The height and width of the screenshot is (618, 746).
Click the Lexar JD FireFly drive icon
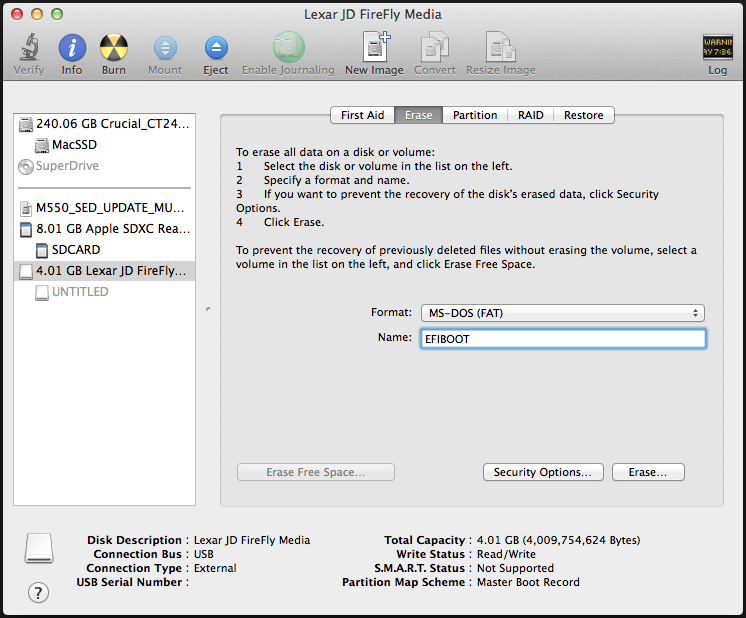26,271
